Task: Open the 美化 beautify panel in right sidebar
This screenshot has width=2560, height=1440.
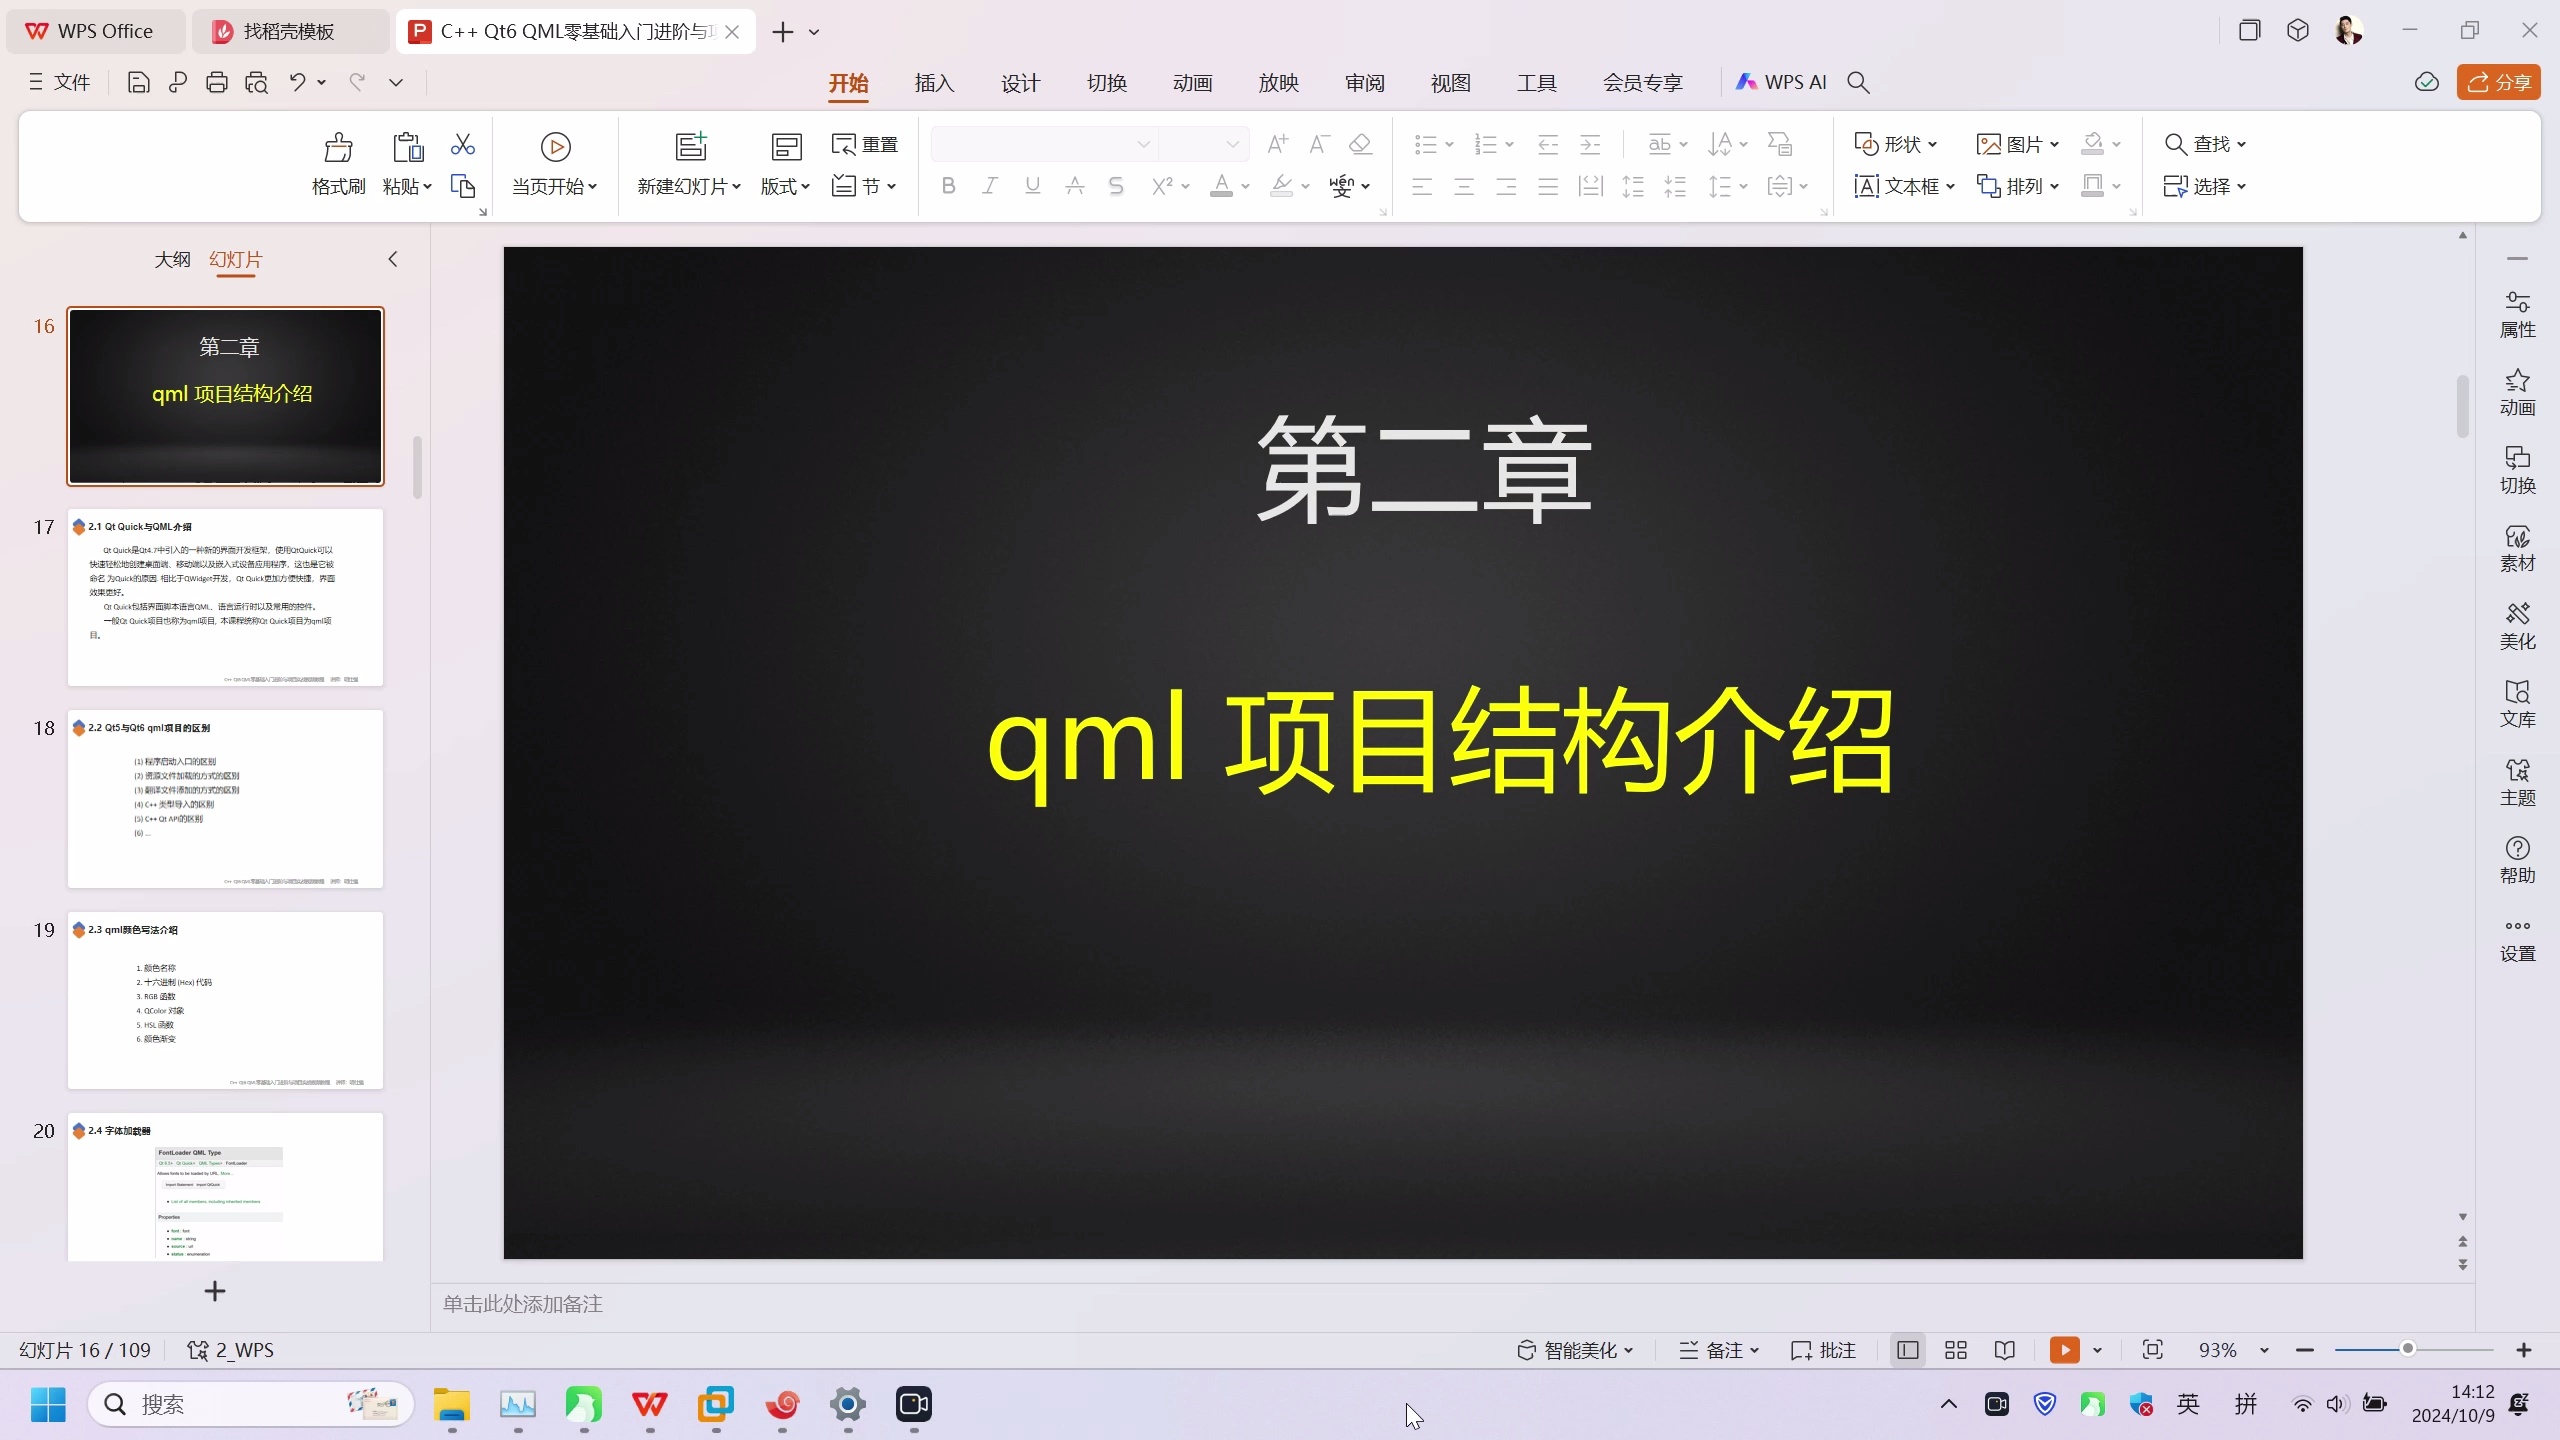Action: click(x=2517, y=625)
